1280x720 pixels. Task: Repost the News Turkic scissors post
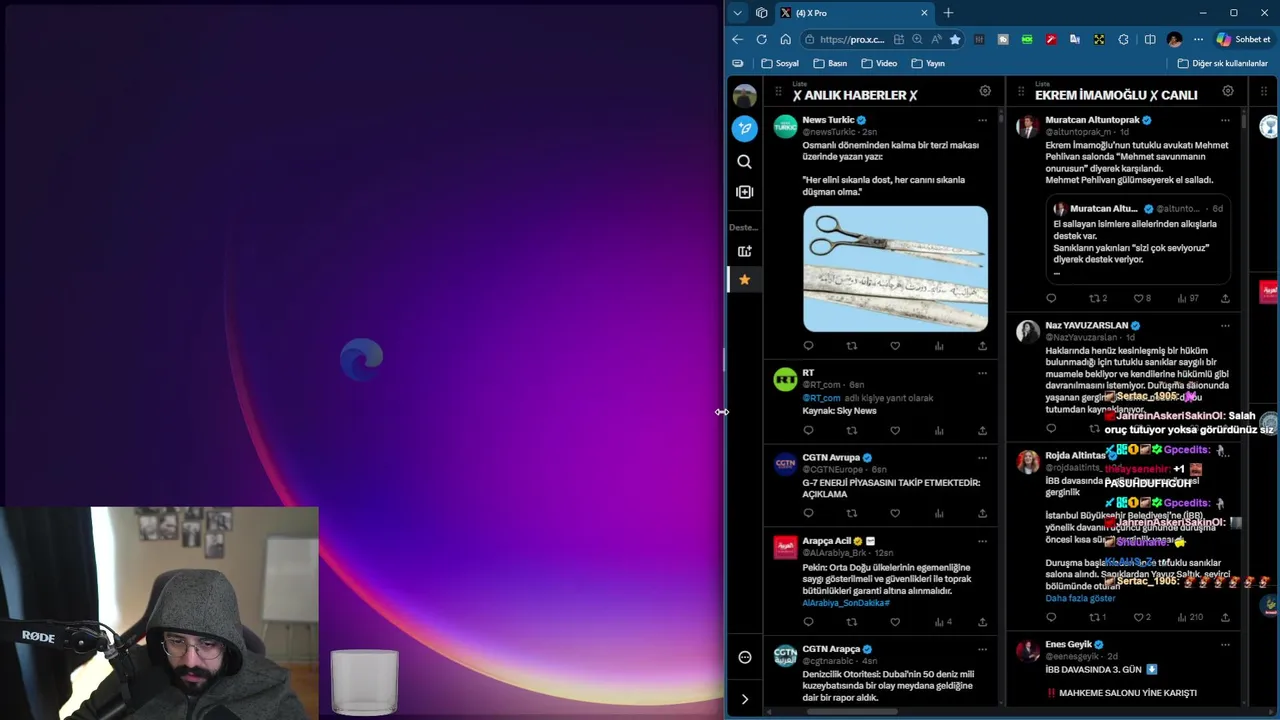click(x=852, y=346)
